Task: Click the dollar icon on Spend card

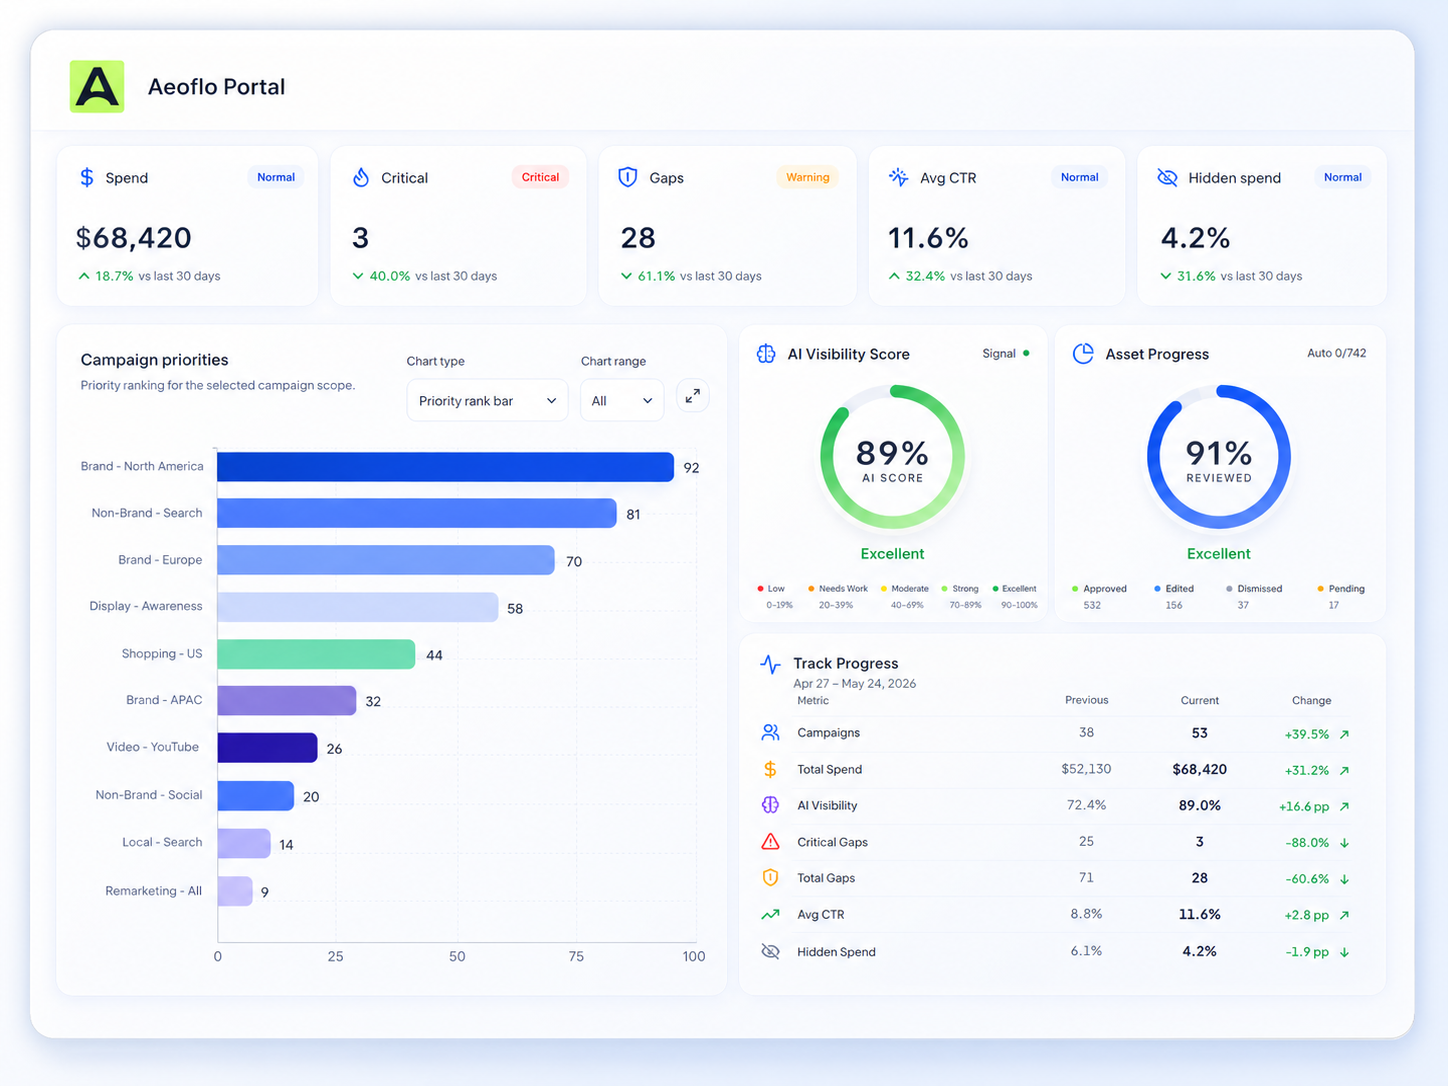Action: coord(87,177)
